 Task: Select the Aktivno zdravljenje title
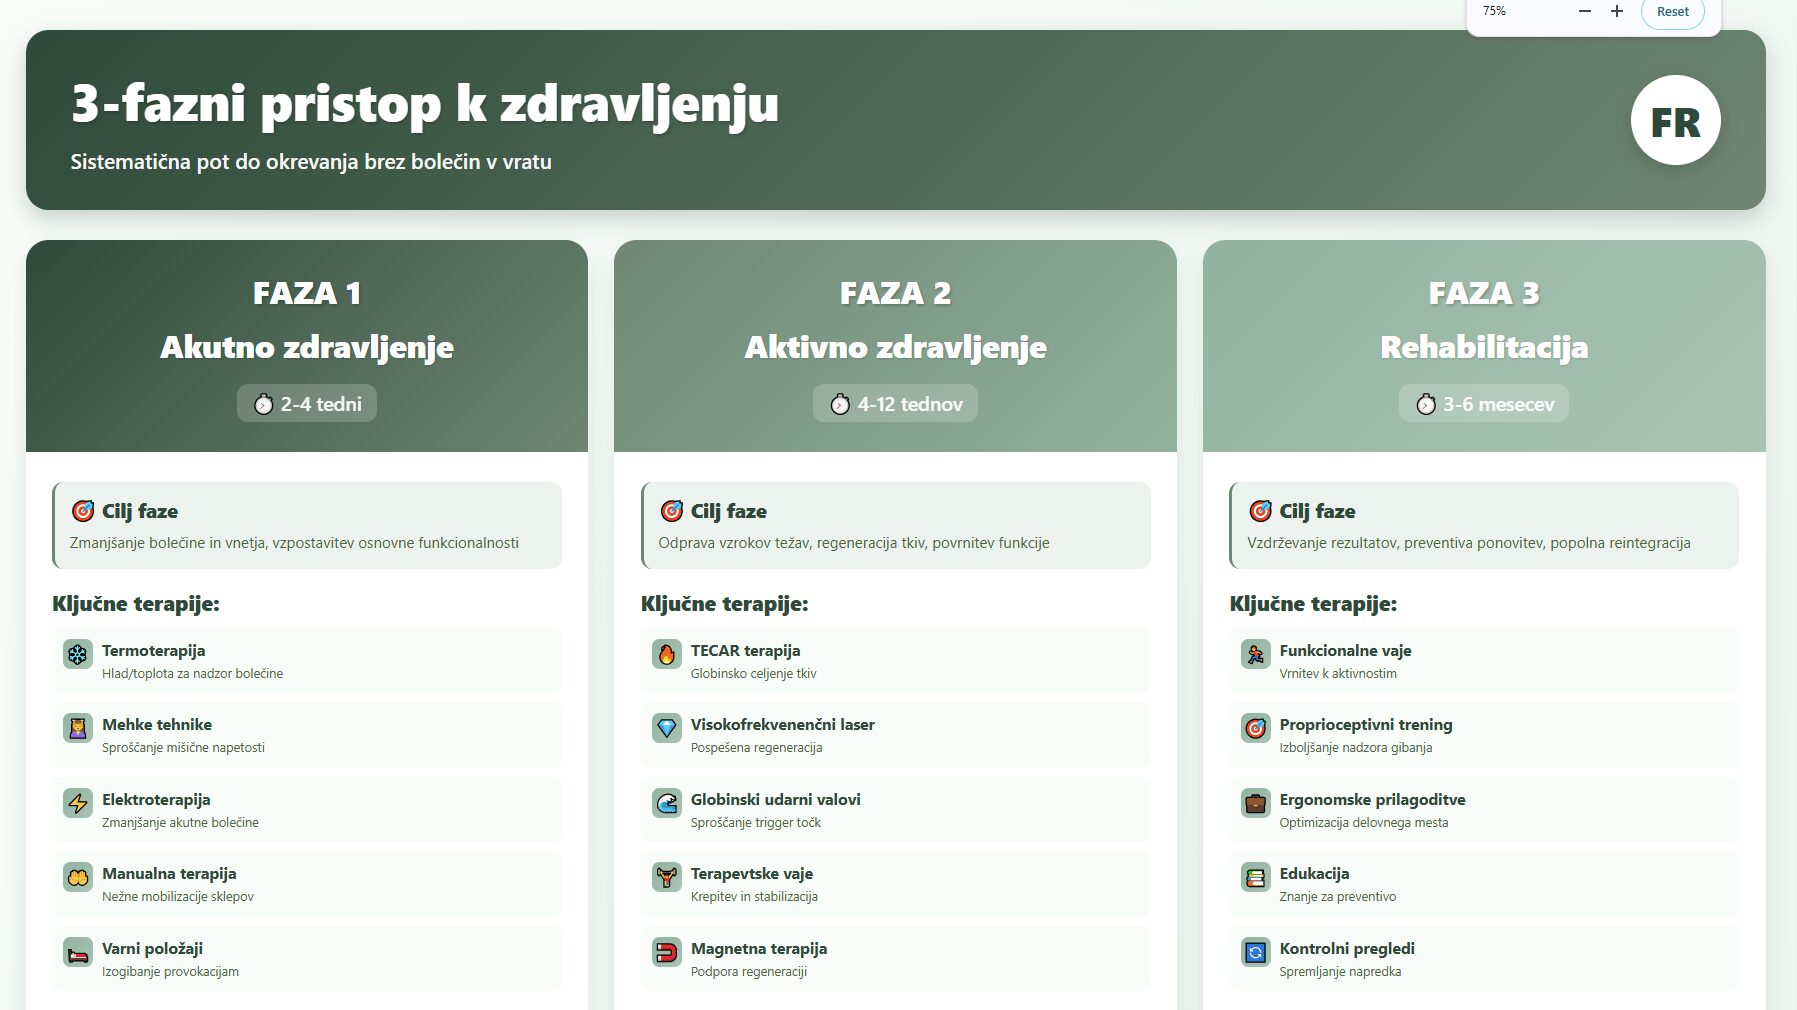click(895, 347)
